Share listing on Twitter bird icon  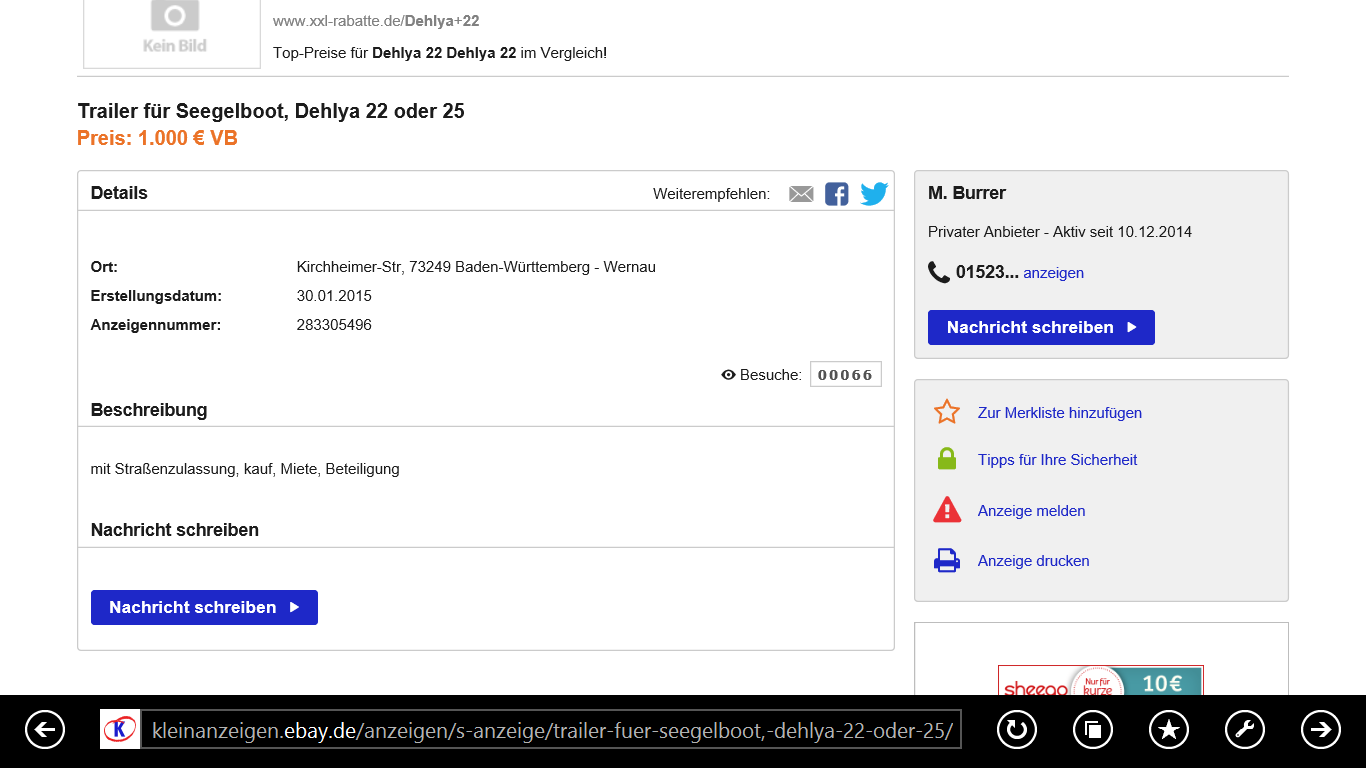point(874,194)
